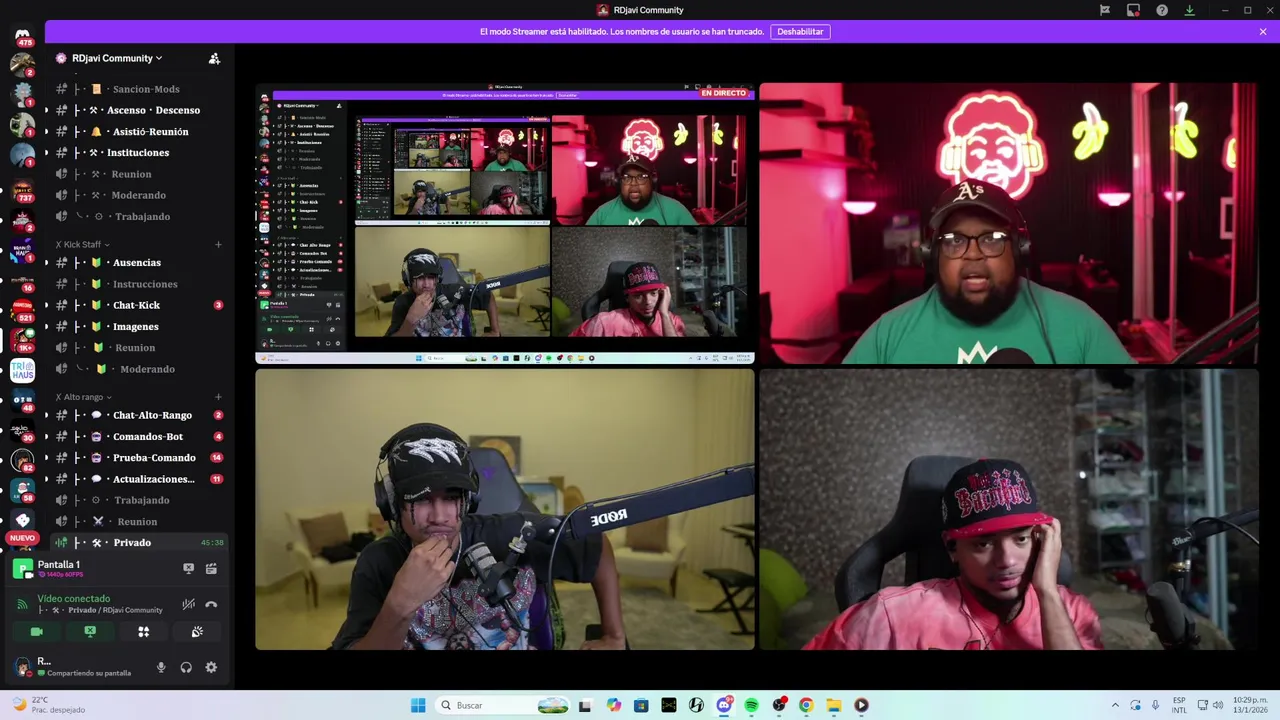
Task: Open the soundboard button
Action: [197, 632]
